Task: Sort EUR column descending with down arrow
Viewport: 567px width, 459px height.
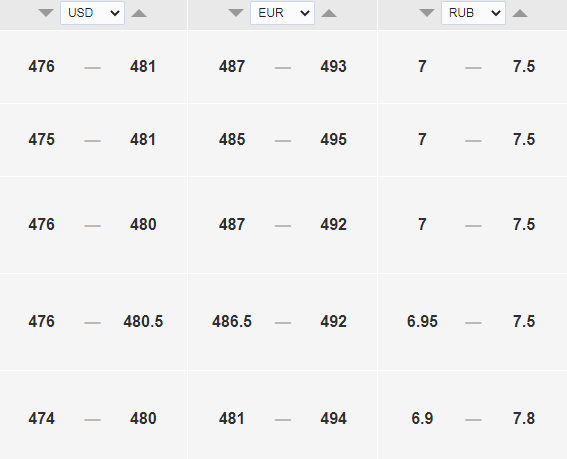Action: click(x=236, y=13)
